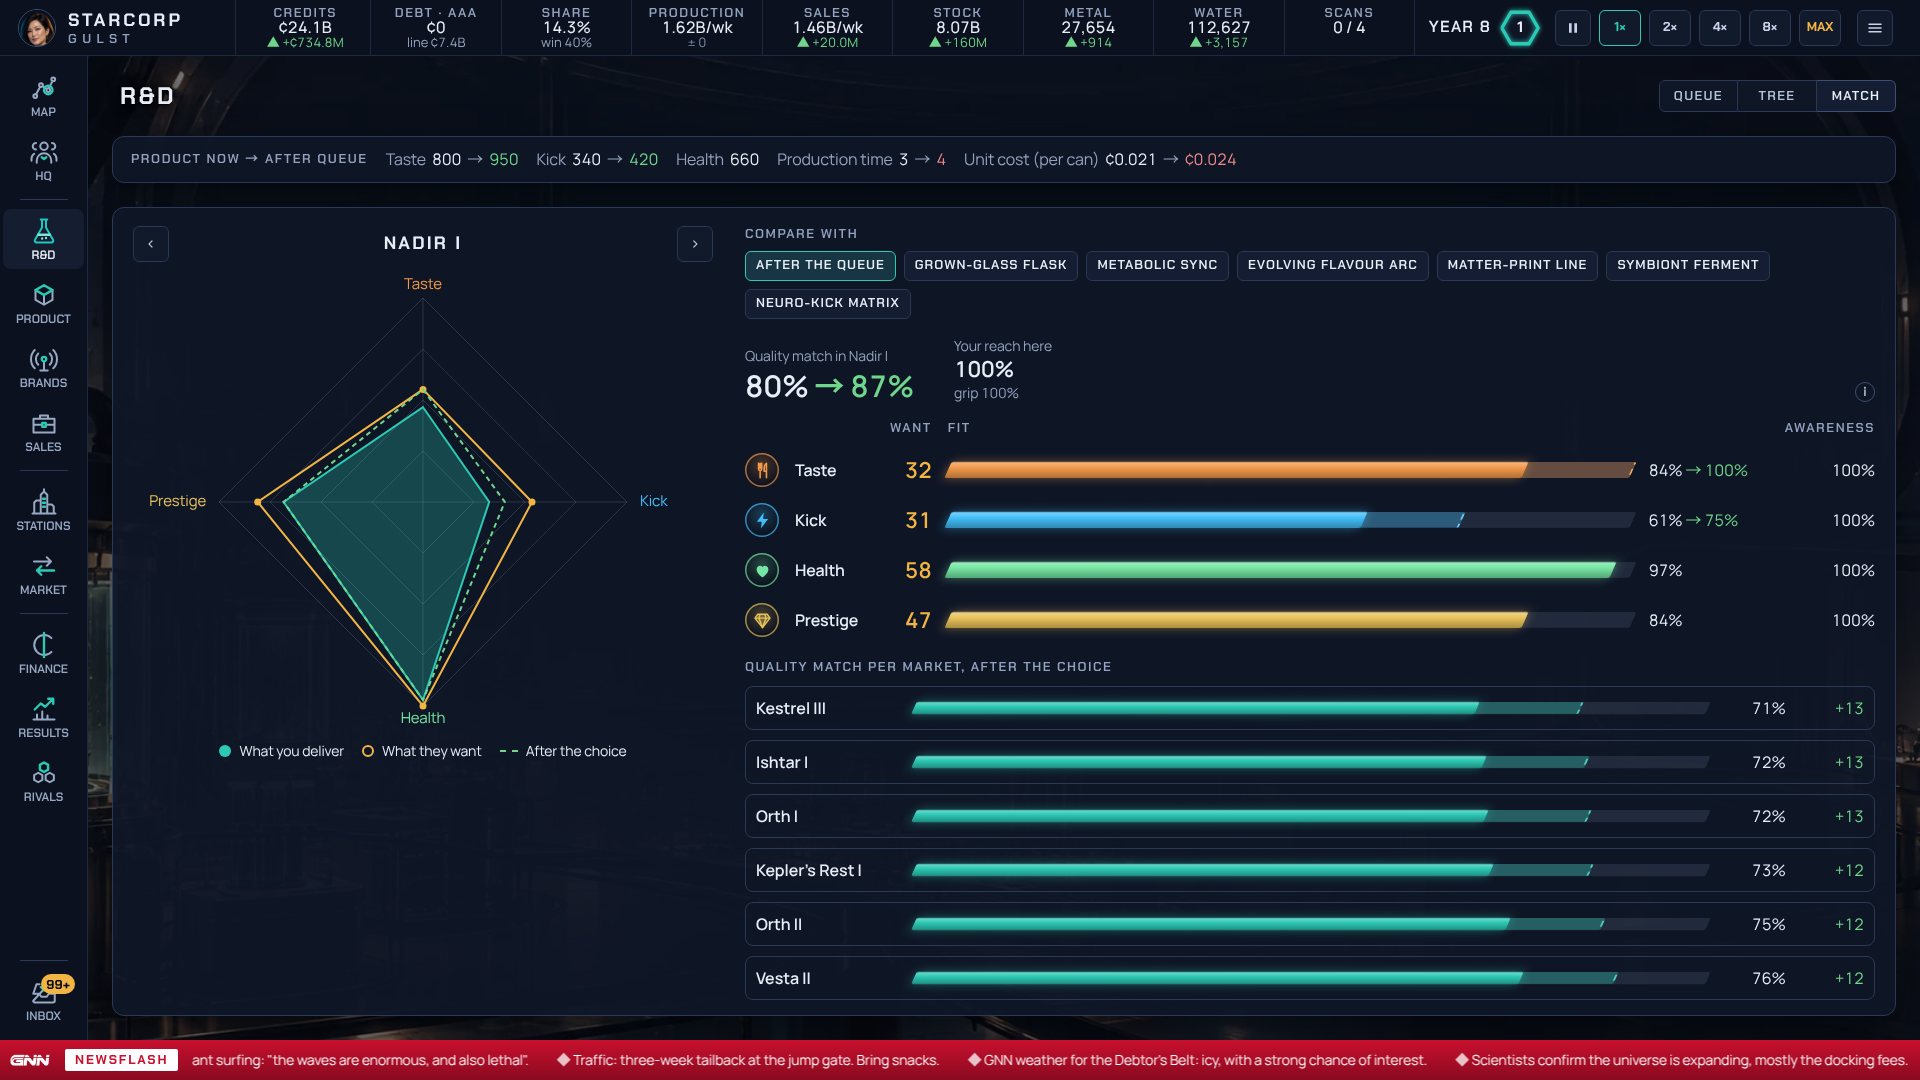Click the Health heart icon
This screenshot has height=1080, width=1920.
[762, 570]
